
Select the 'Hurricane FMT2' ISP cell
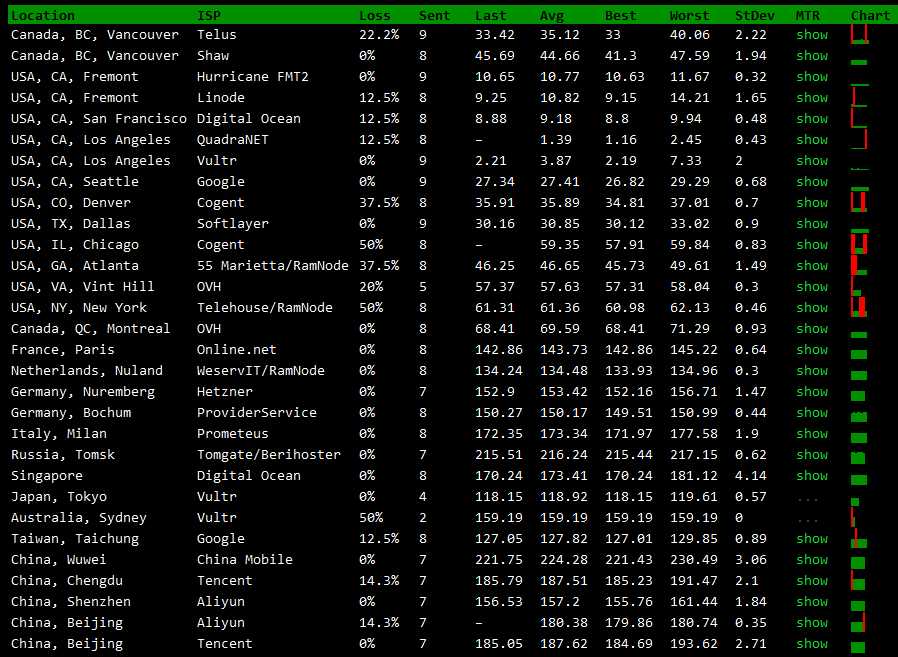coord(253,77)
